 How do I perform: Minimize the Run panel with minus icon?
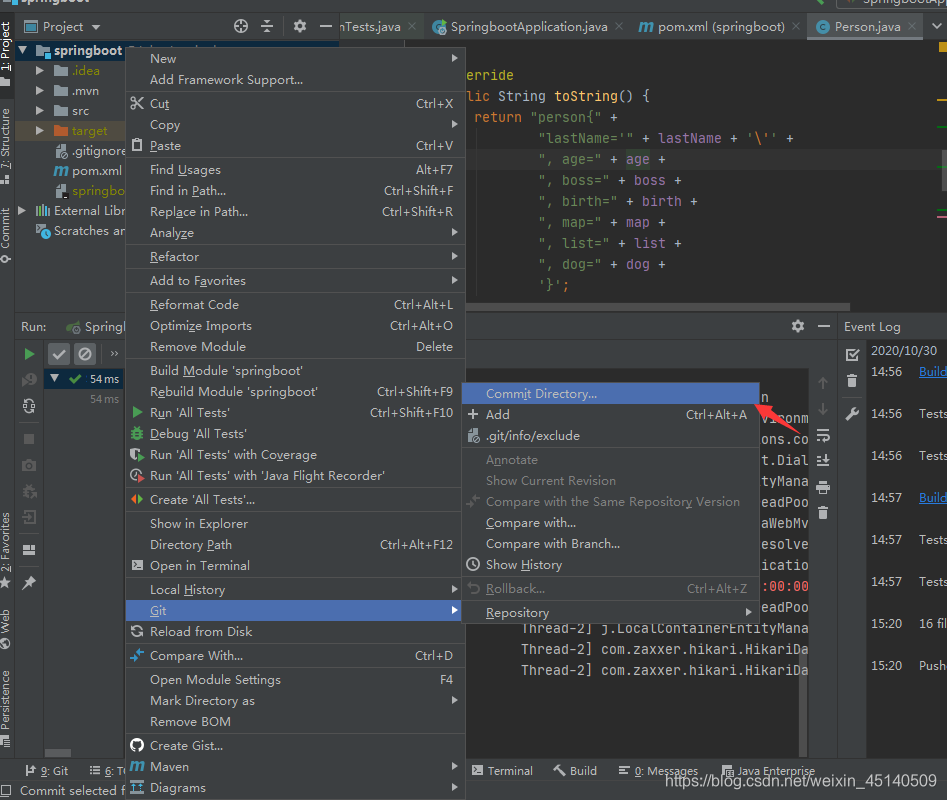(824, 326)
